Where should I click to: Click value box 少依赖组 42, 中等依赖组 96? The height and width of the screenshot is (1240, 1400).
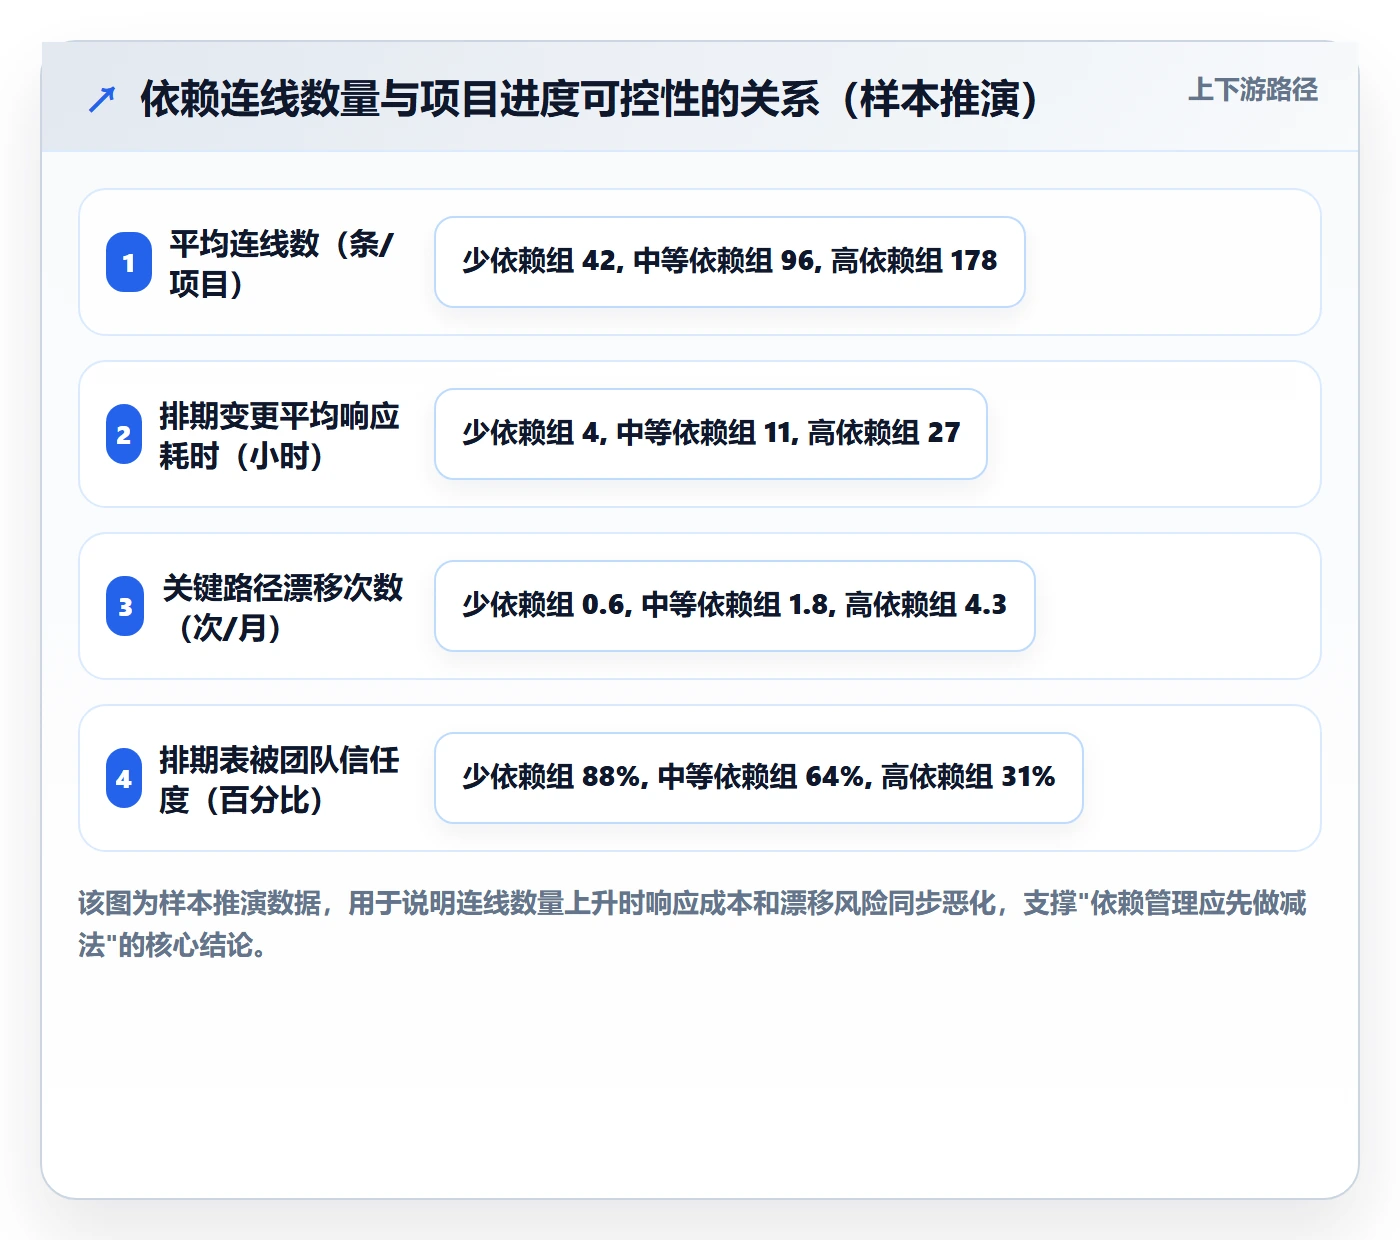point(730,262)
